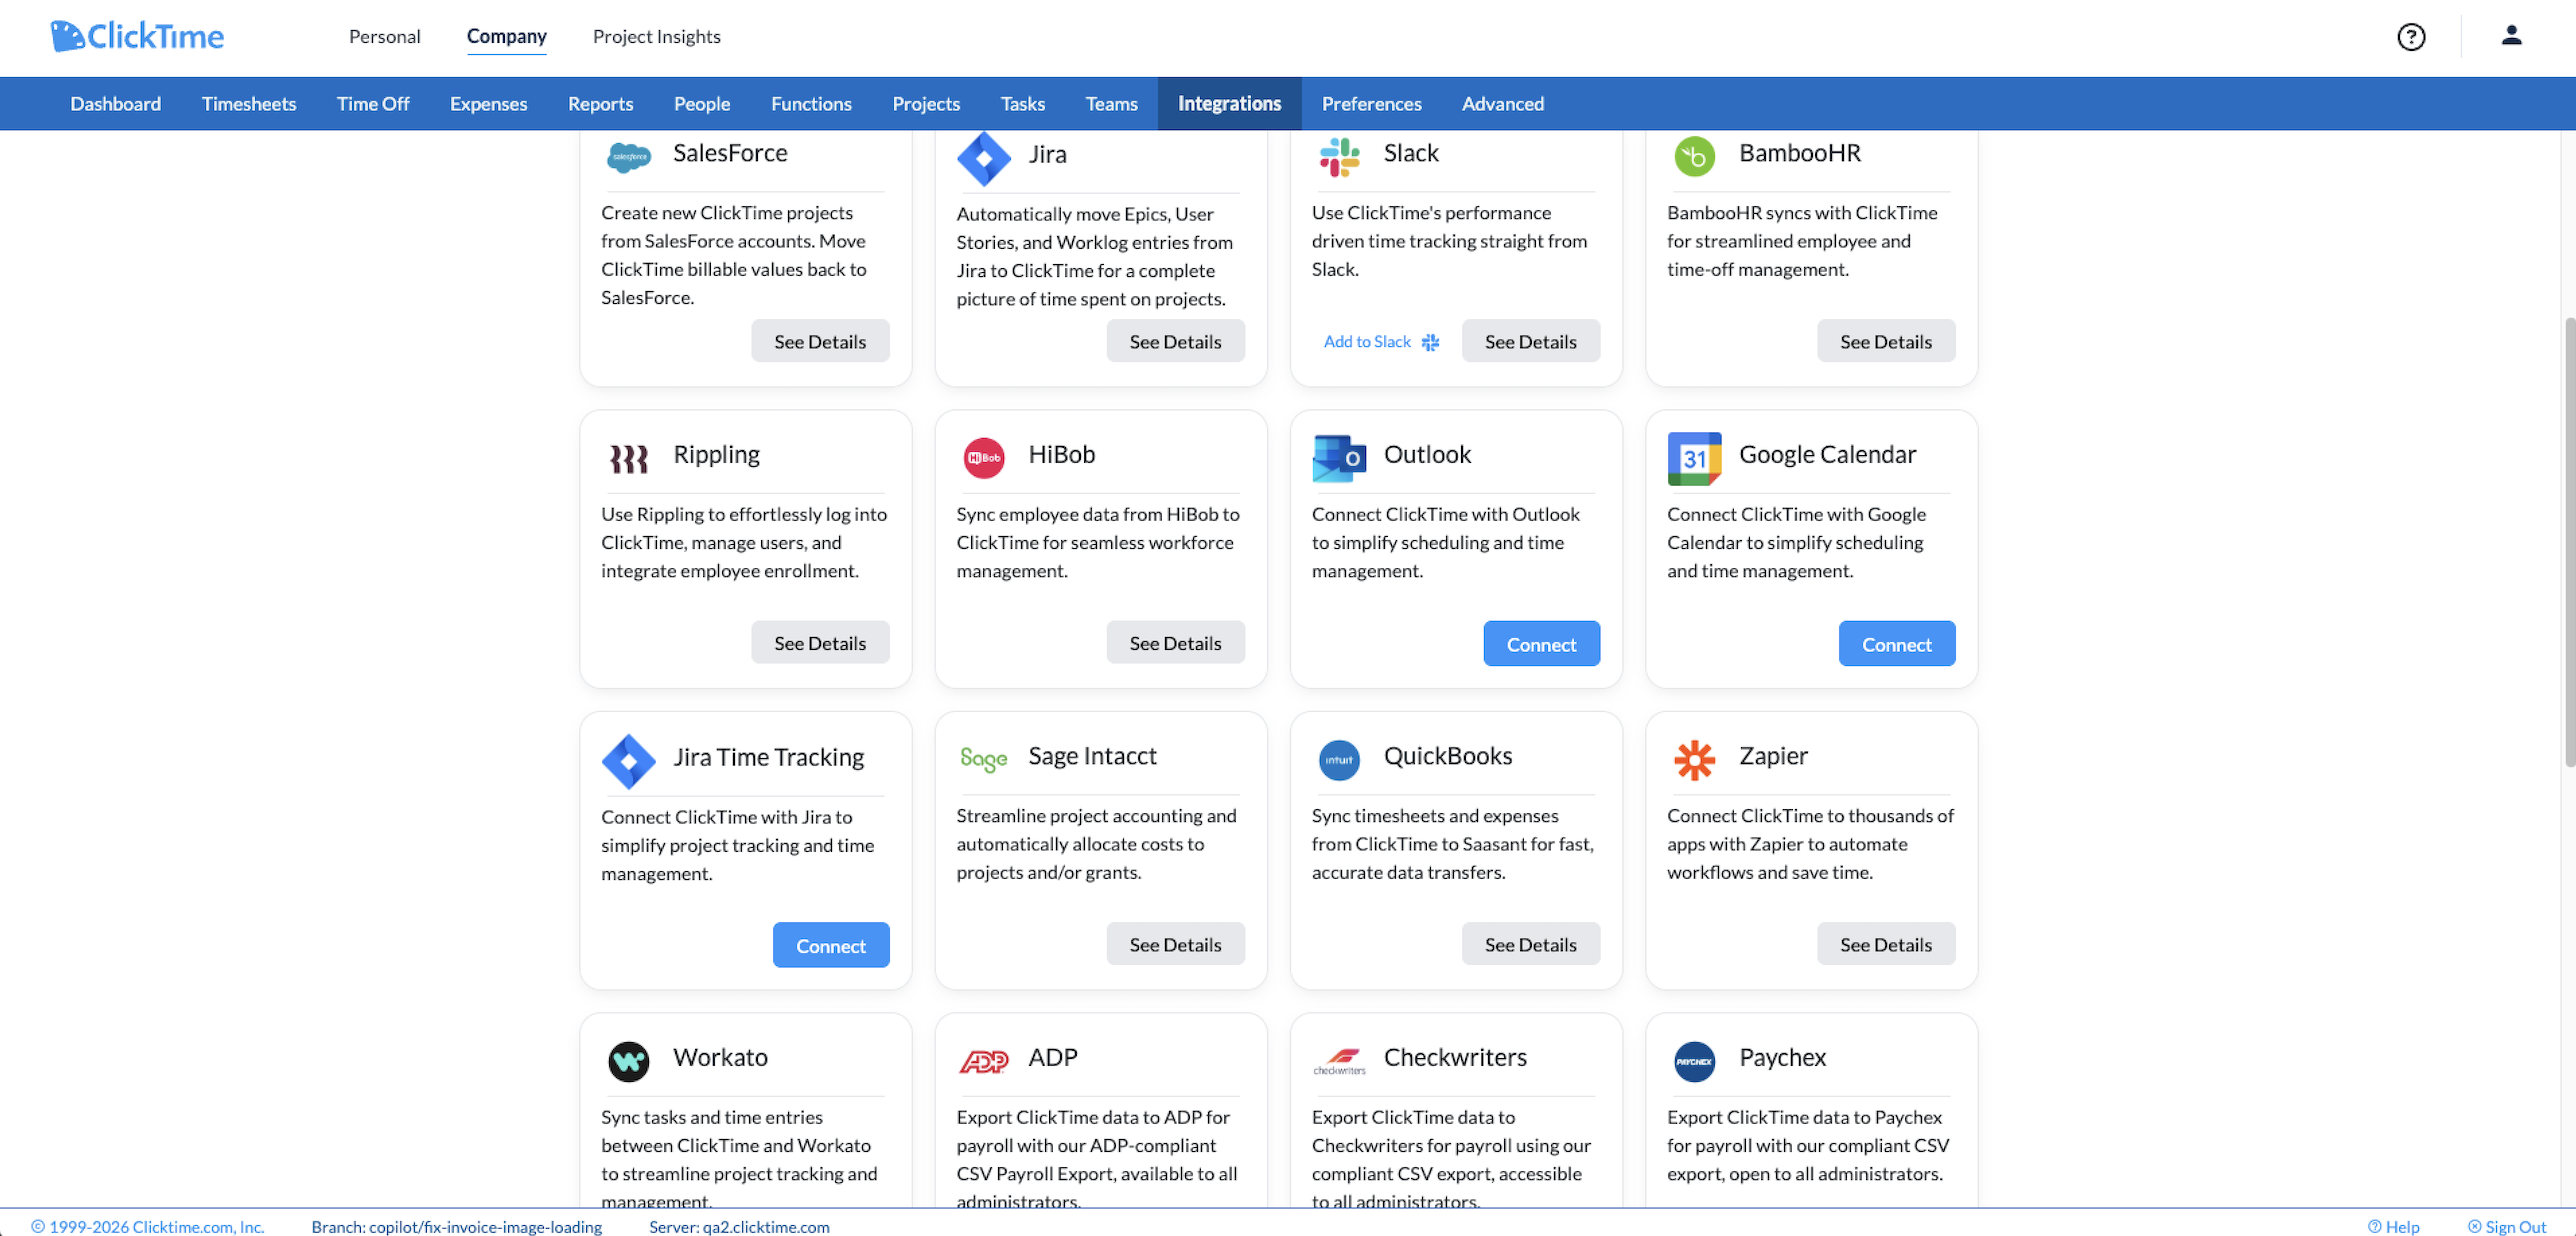Viewport: 2576px width, 1236px height.
Task: Switch to the Personal tab
Action: coord(385,36)
